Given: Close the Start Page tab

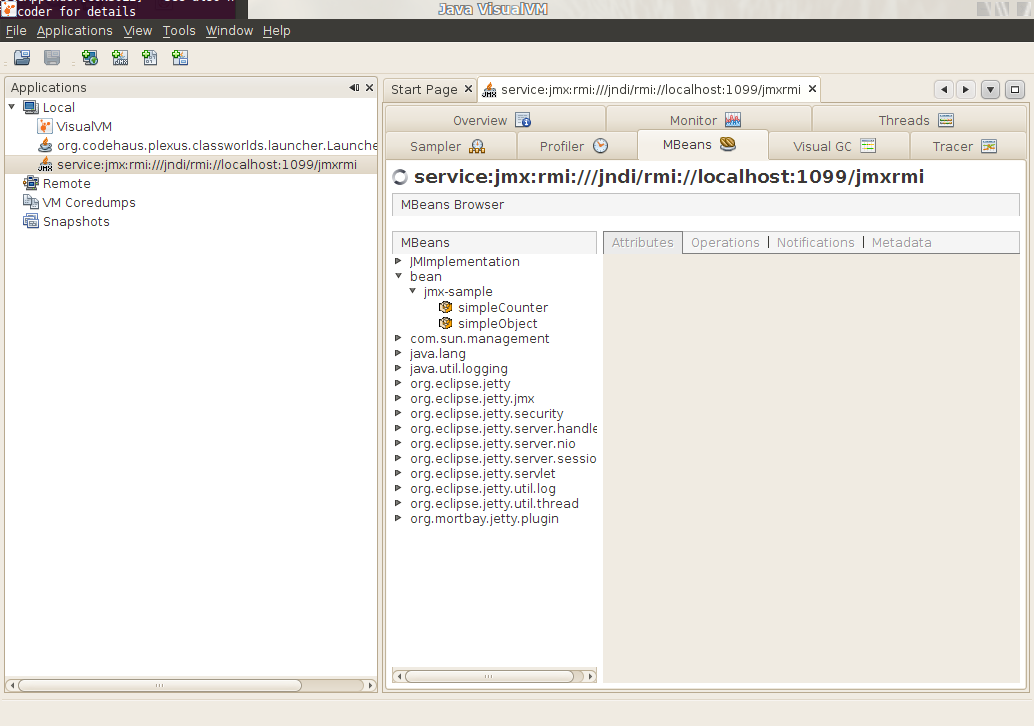Looking at the screenshot, I should point(468,89).
